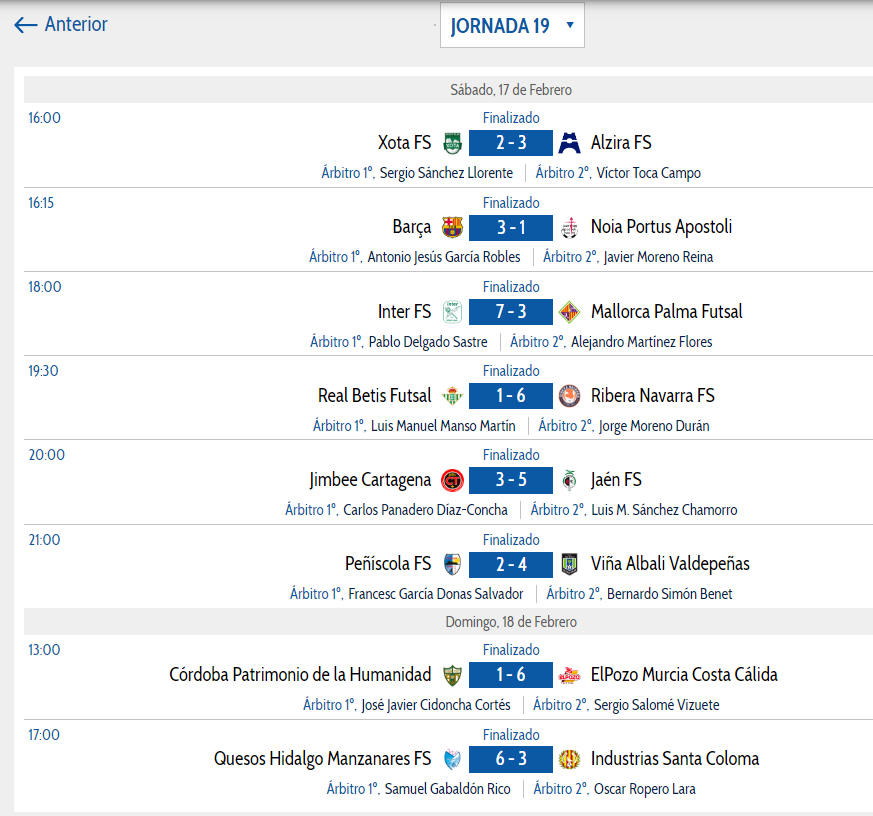Click the ElPozo Murcia logo

(x=569, y=675)
